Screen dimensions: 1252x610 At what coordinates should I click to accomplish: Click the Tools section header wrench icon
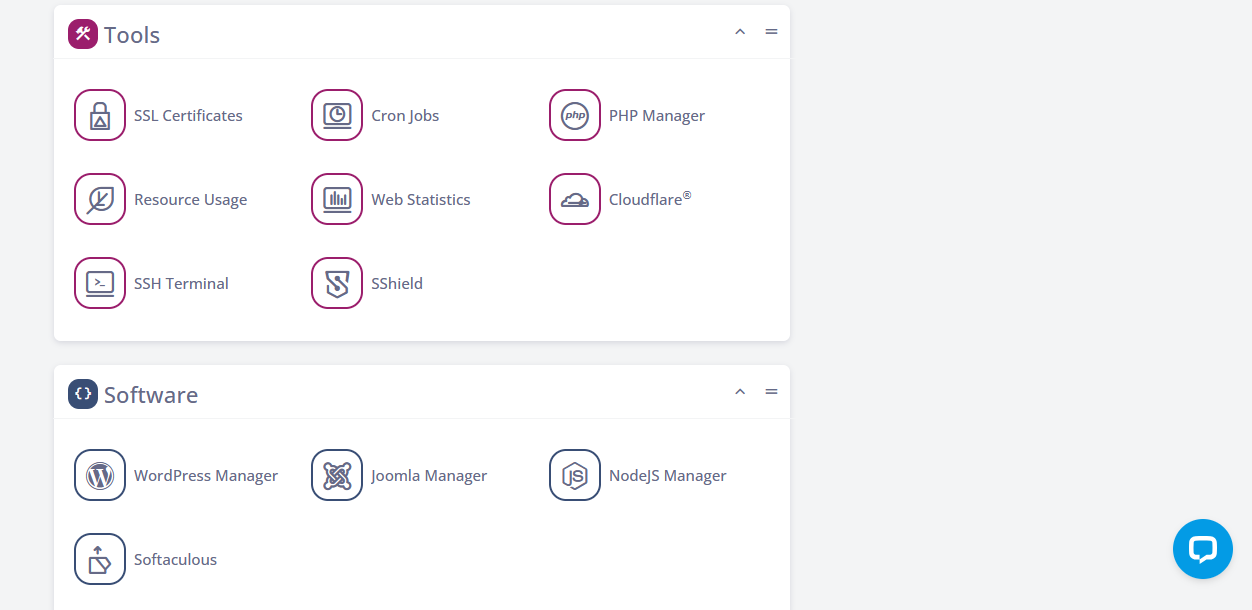click(83, 34)
